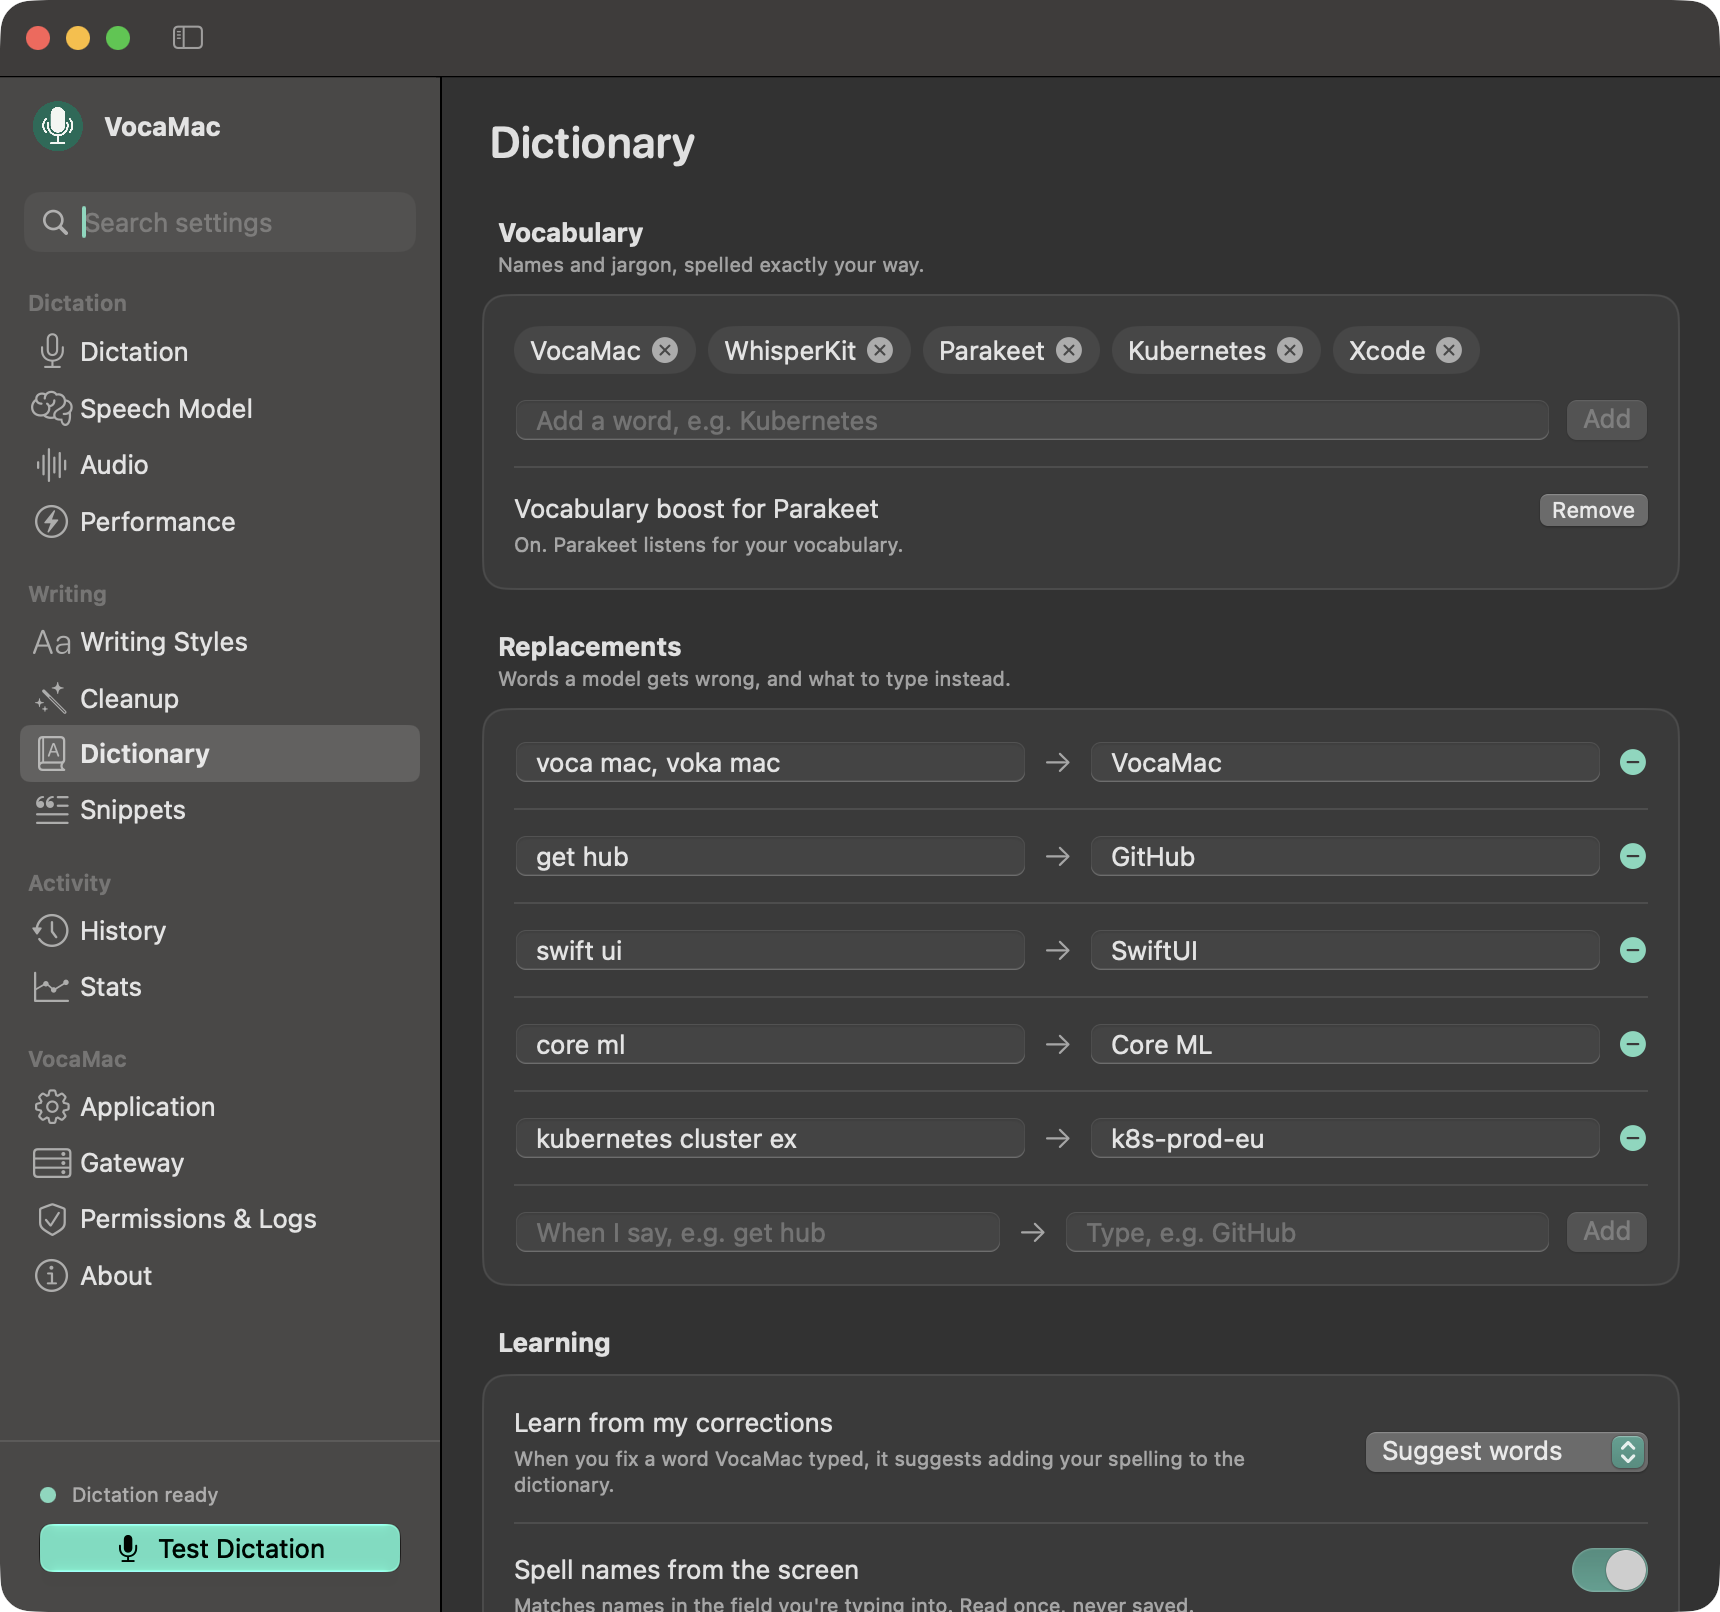The width and height of the screenshot is (1720, 1612).
Task: Open Application settings
Action: pyautogui.click(x=220, y=1107)
